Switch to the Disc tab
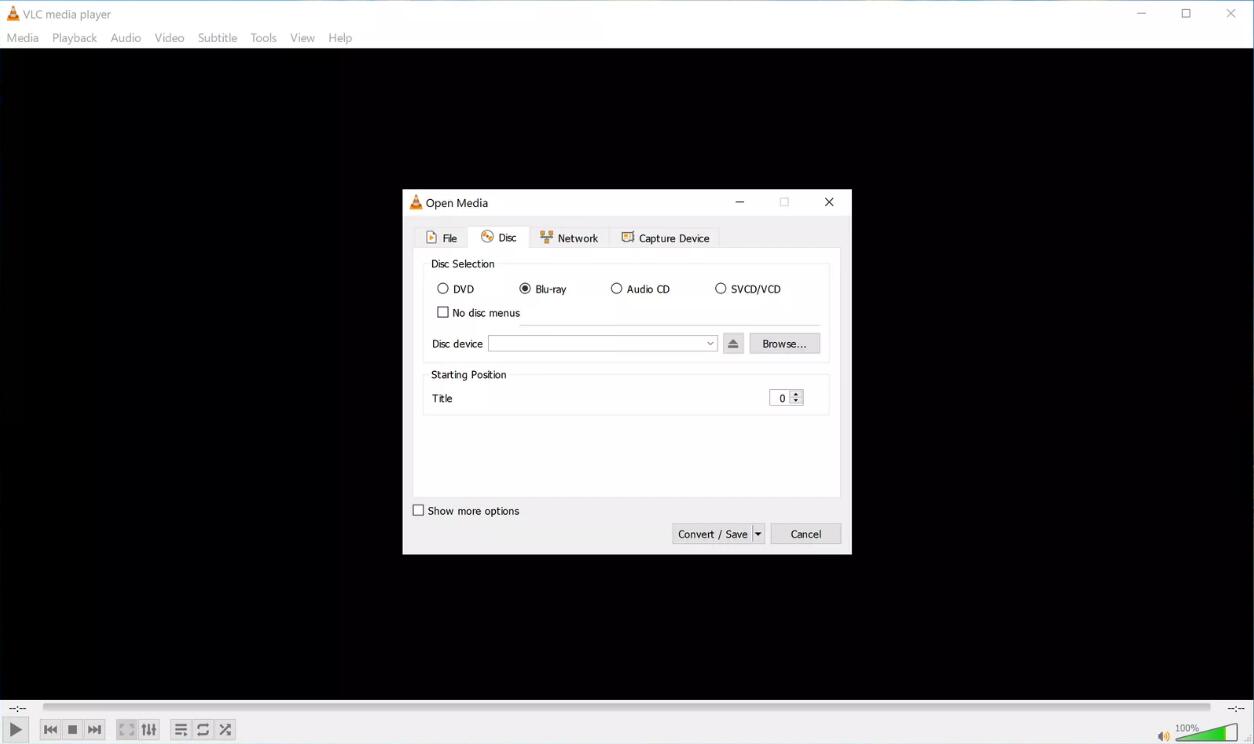Screen dimensions: 1254x744 499,237
